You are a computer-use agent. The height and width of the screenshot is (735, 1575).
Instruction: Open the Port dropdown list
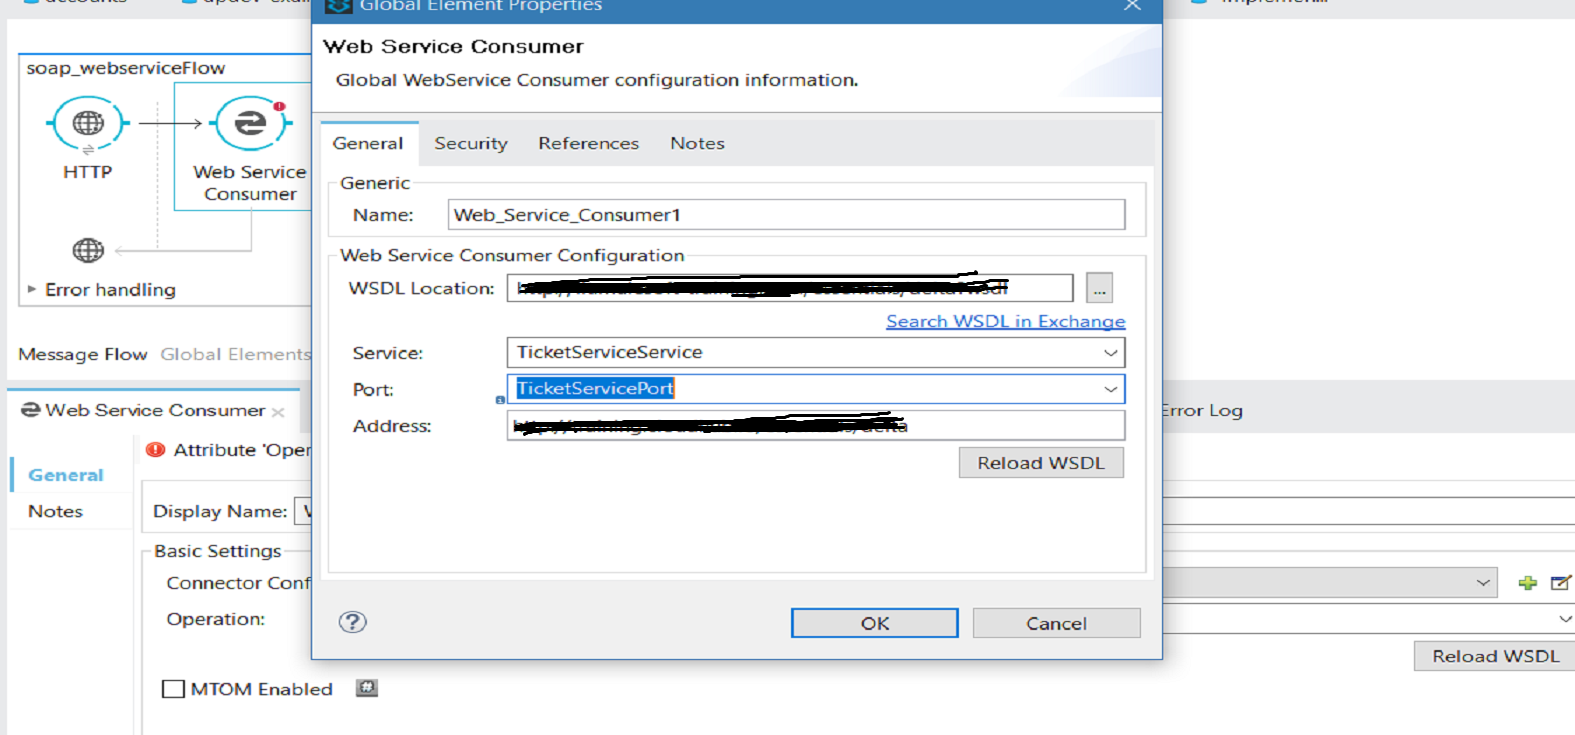click(x=1110, y=389)
